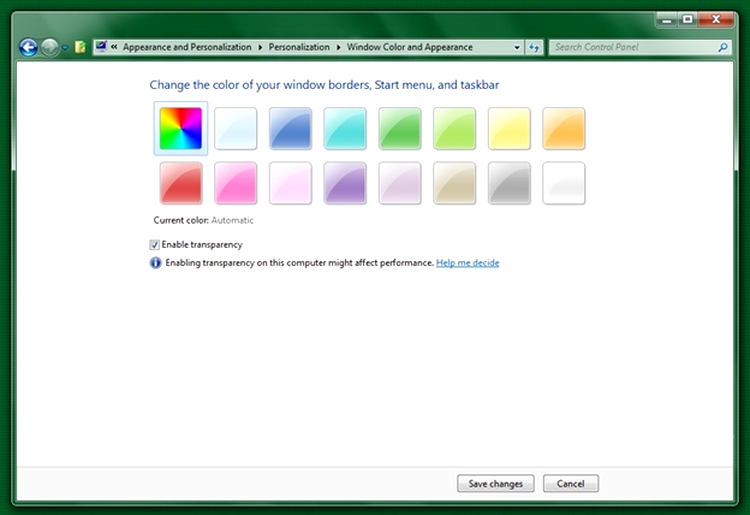This screenshot has width=750, height=515.
Task: Open the Personalization breadcrumb
Action: pyautogui.click(x=299, y=47)
